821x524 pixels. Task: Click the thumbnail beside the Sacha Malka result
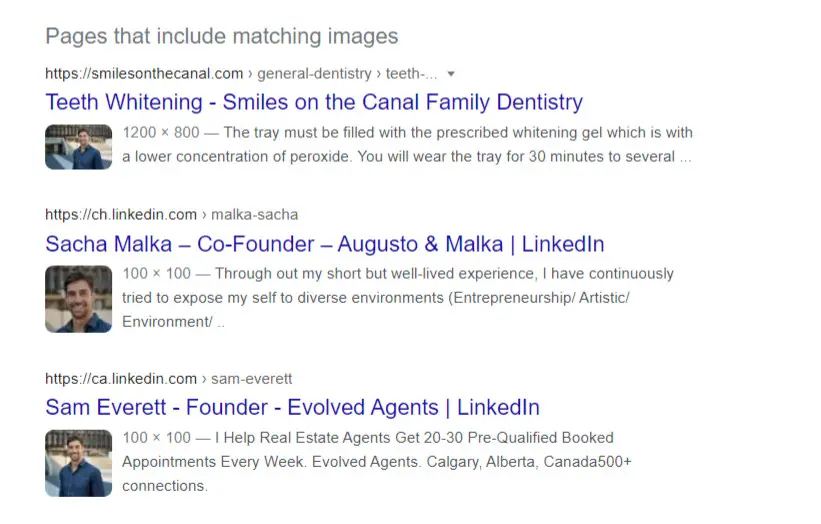click(x=79, y=299)
